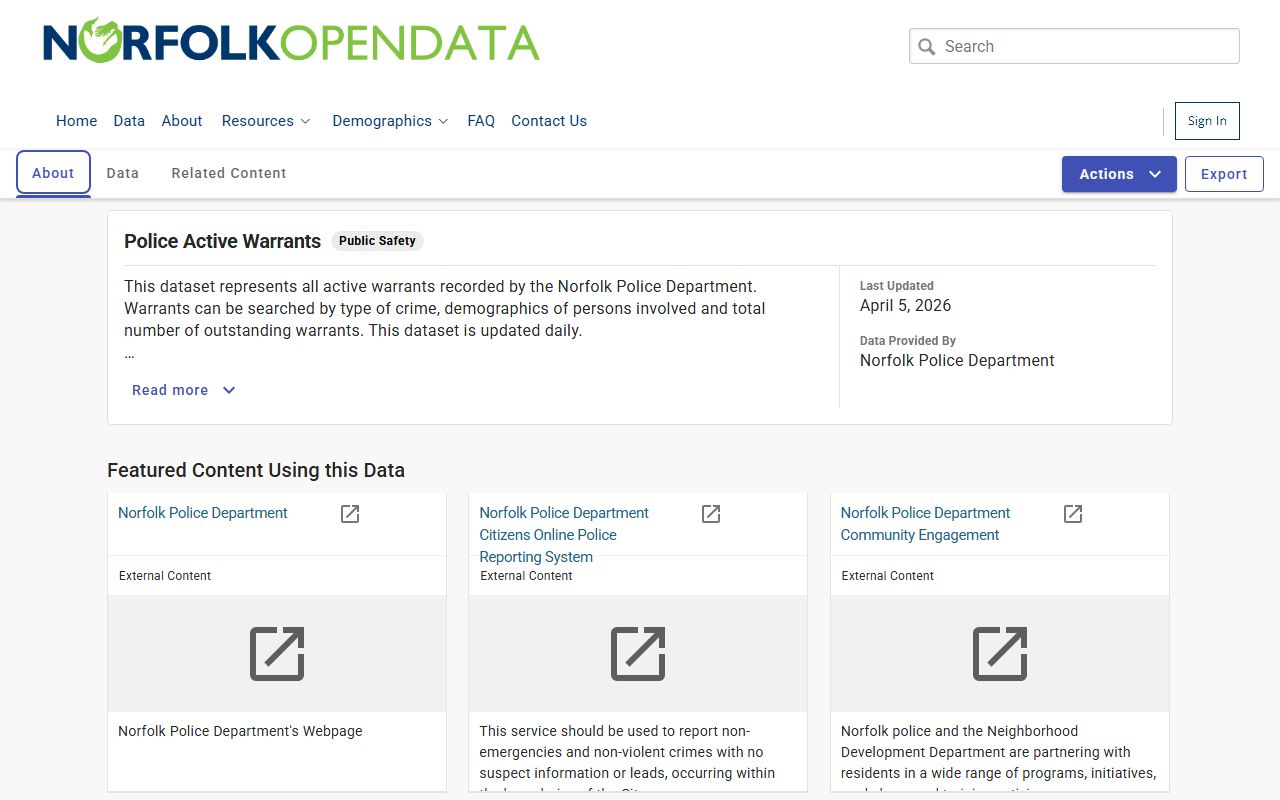
Task: Go to the Home page
Action: click(76, 121)
